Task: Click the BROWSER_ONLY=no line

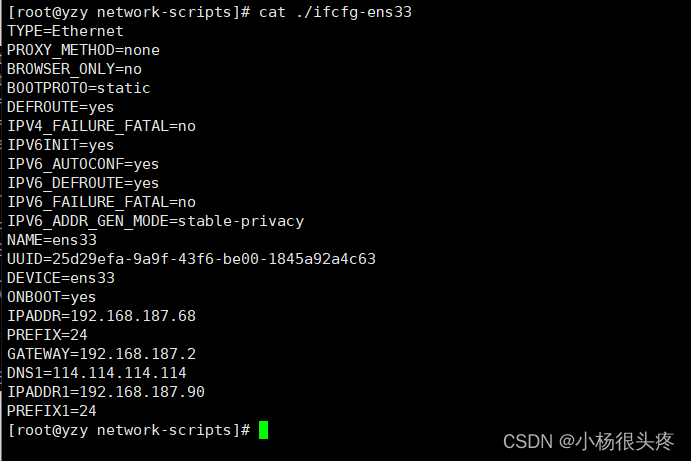Action: (x=74, y=69)
